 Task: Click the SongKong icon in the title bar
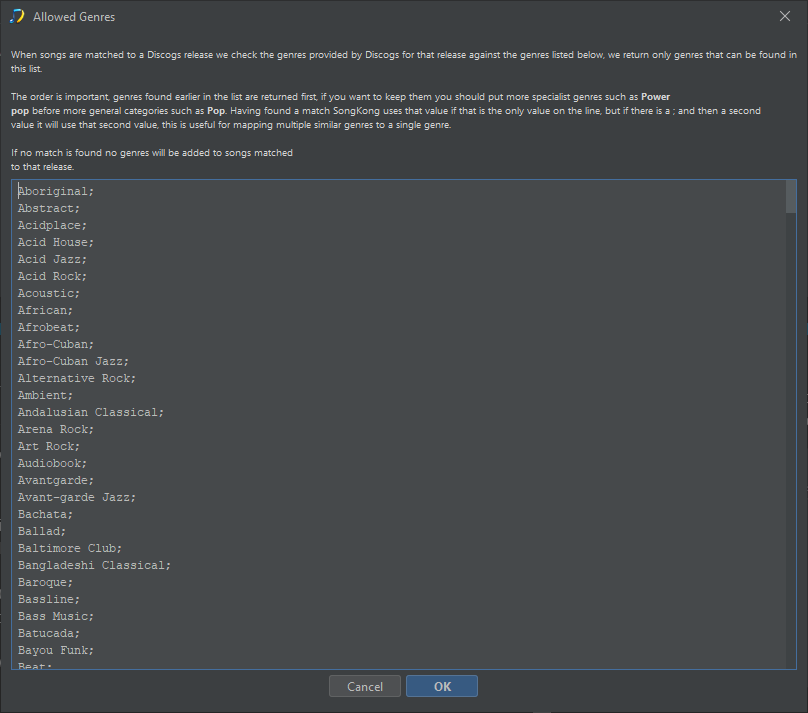tap(16, 17)
